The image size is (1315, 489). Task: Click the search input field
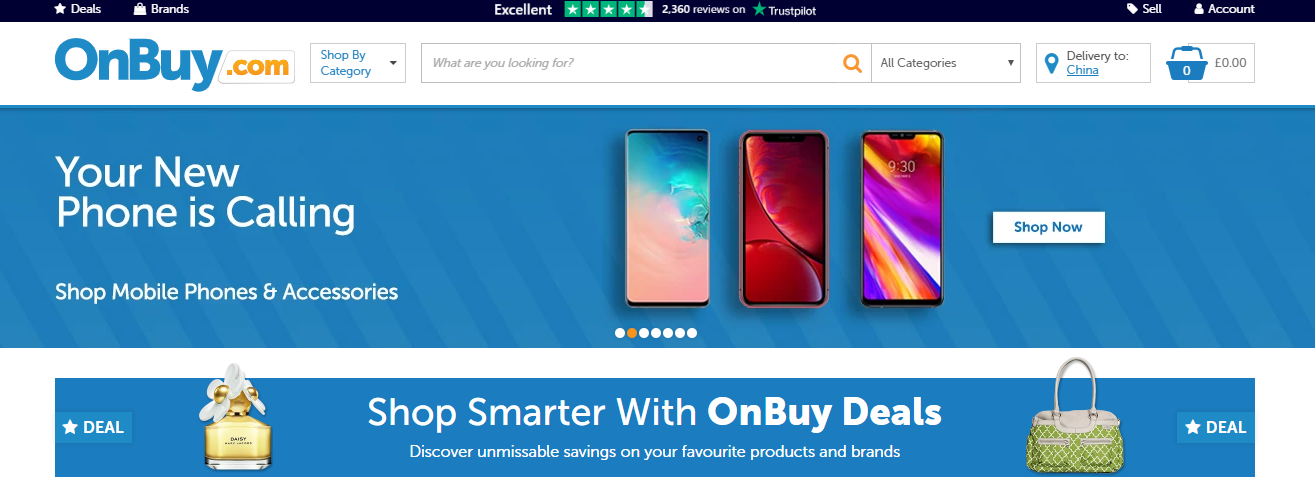click(x=632, y=63)
